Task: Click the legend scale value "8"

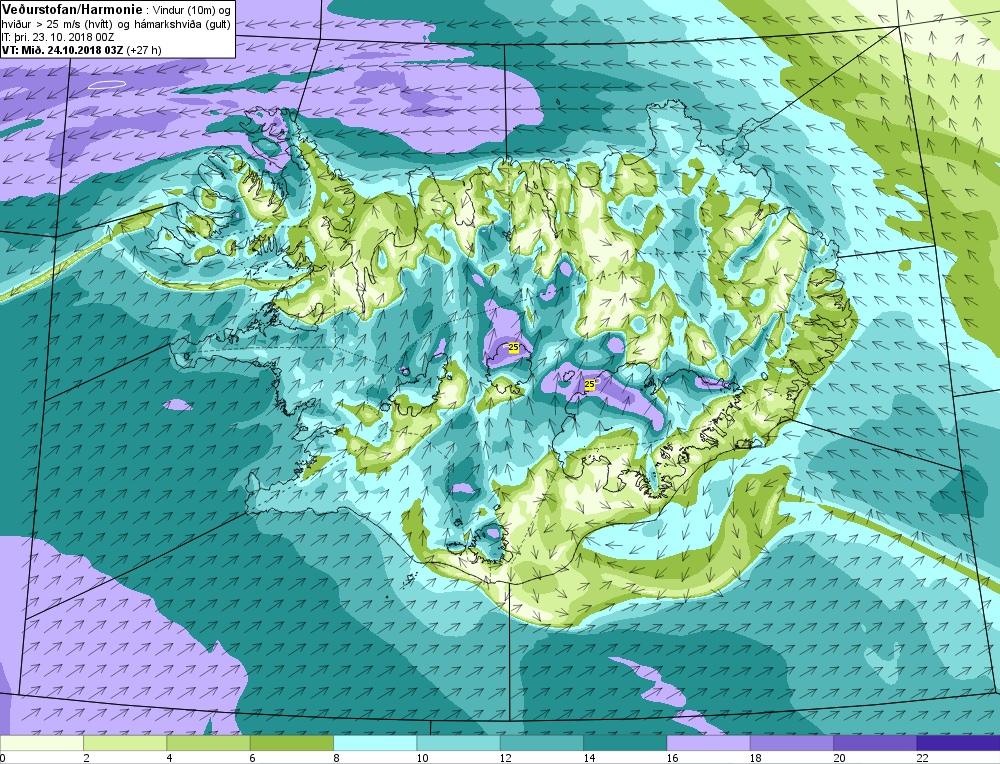Action: point(336,758)
